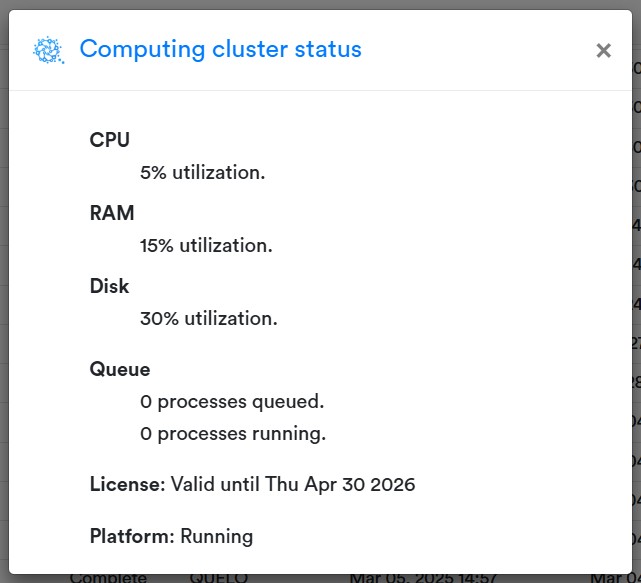This screenshot has width=641, height=583.
Task: Click the Complete status cell behind the dialog
Action: click(108, 577)
